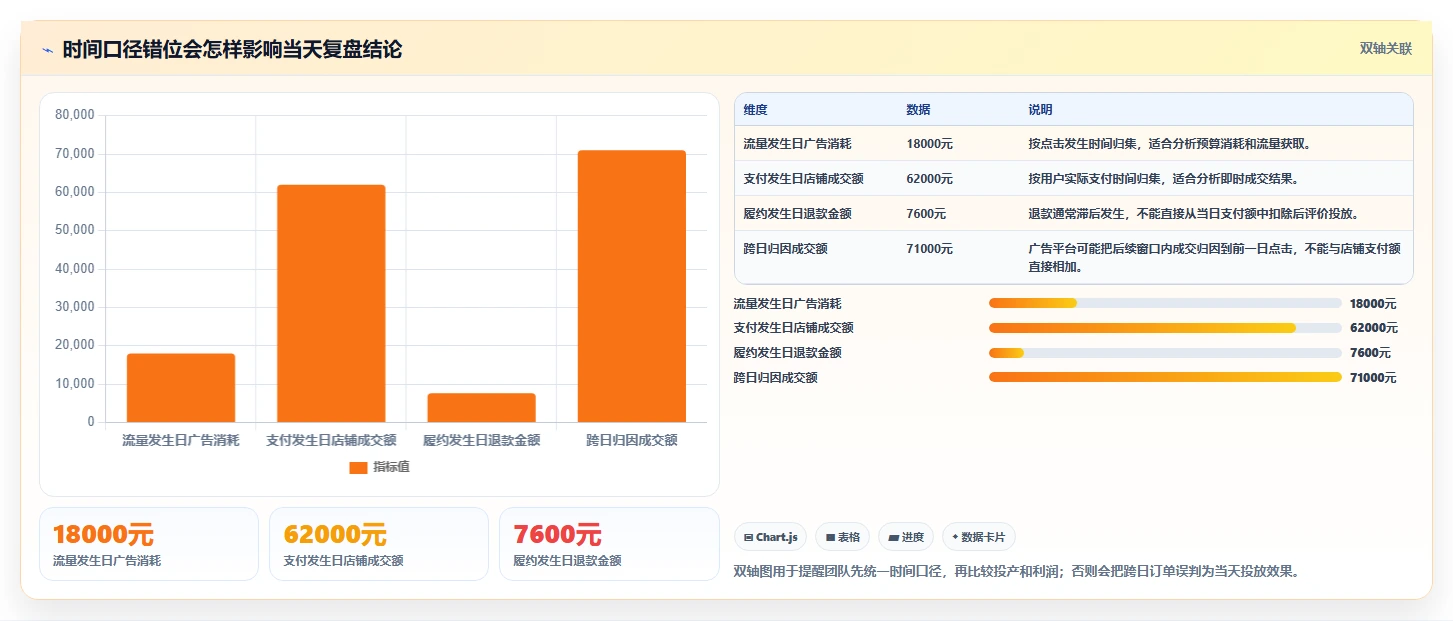This screenshot has width=1453, height=621.
Task: Click the 流量发生日广告消耗 chart bar
Action: click(181, 388)
